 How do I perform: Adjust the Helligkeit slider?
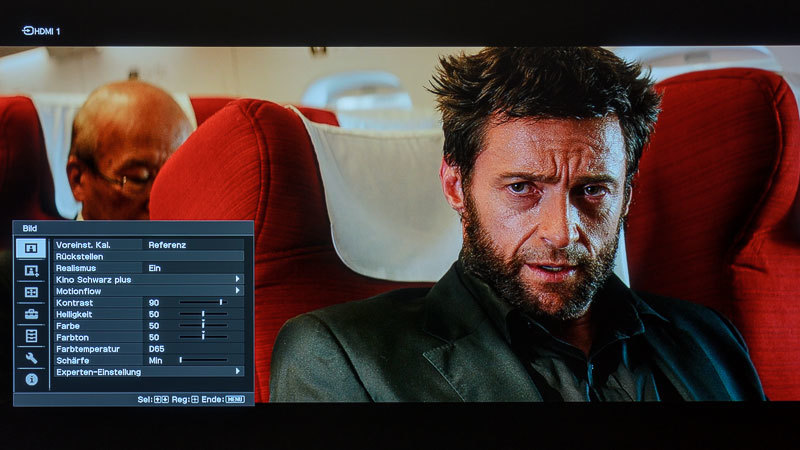click(203, 314)
